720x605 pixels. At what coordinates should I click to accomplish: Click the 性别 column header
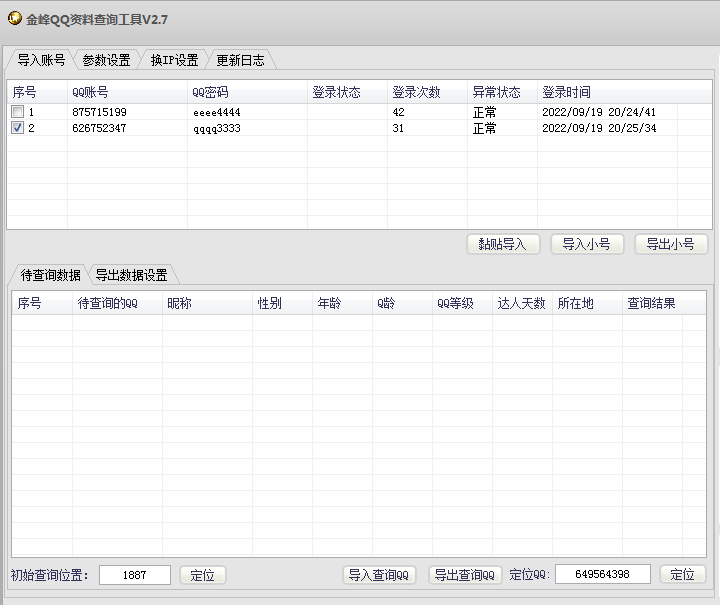[282, 303]
